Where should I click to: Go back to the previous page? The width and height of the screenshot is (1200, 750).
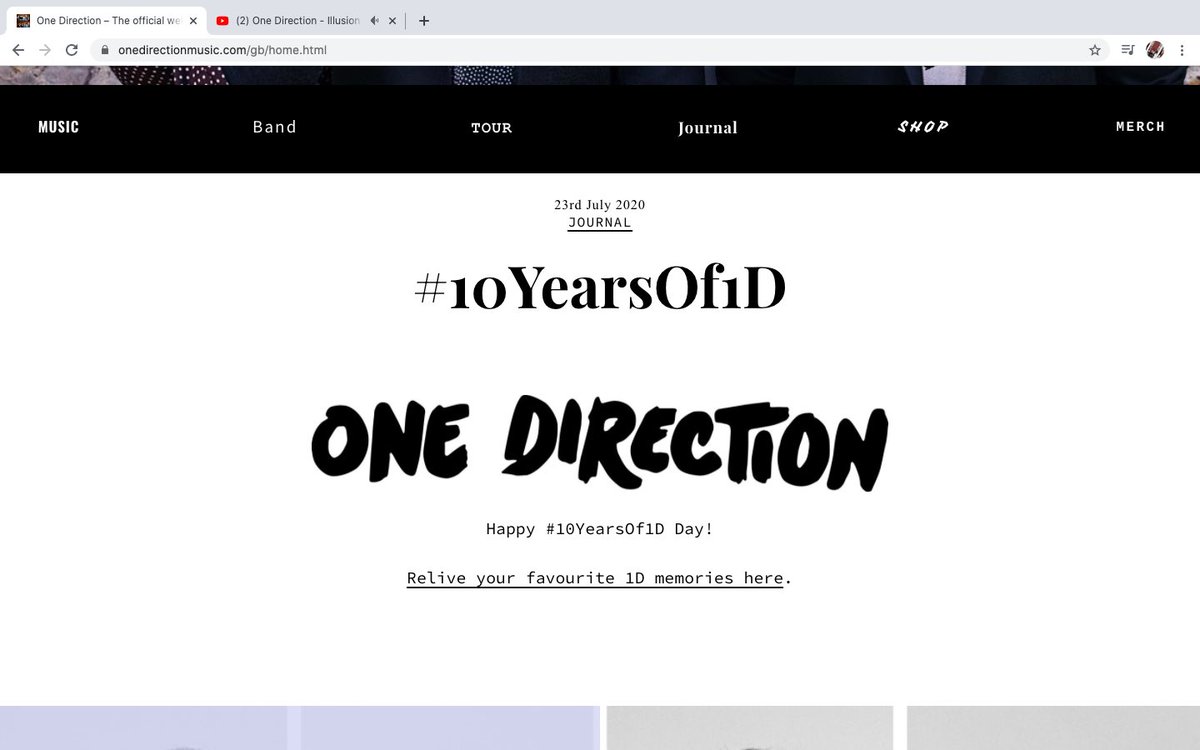[x=18, y=49]
